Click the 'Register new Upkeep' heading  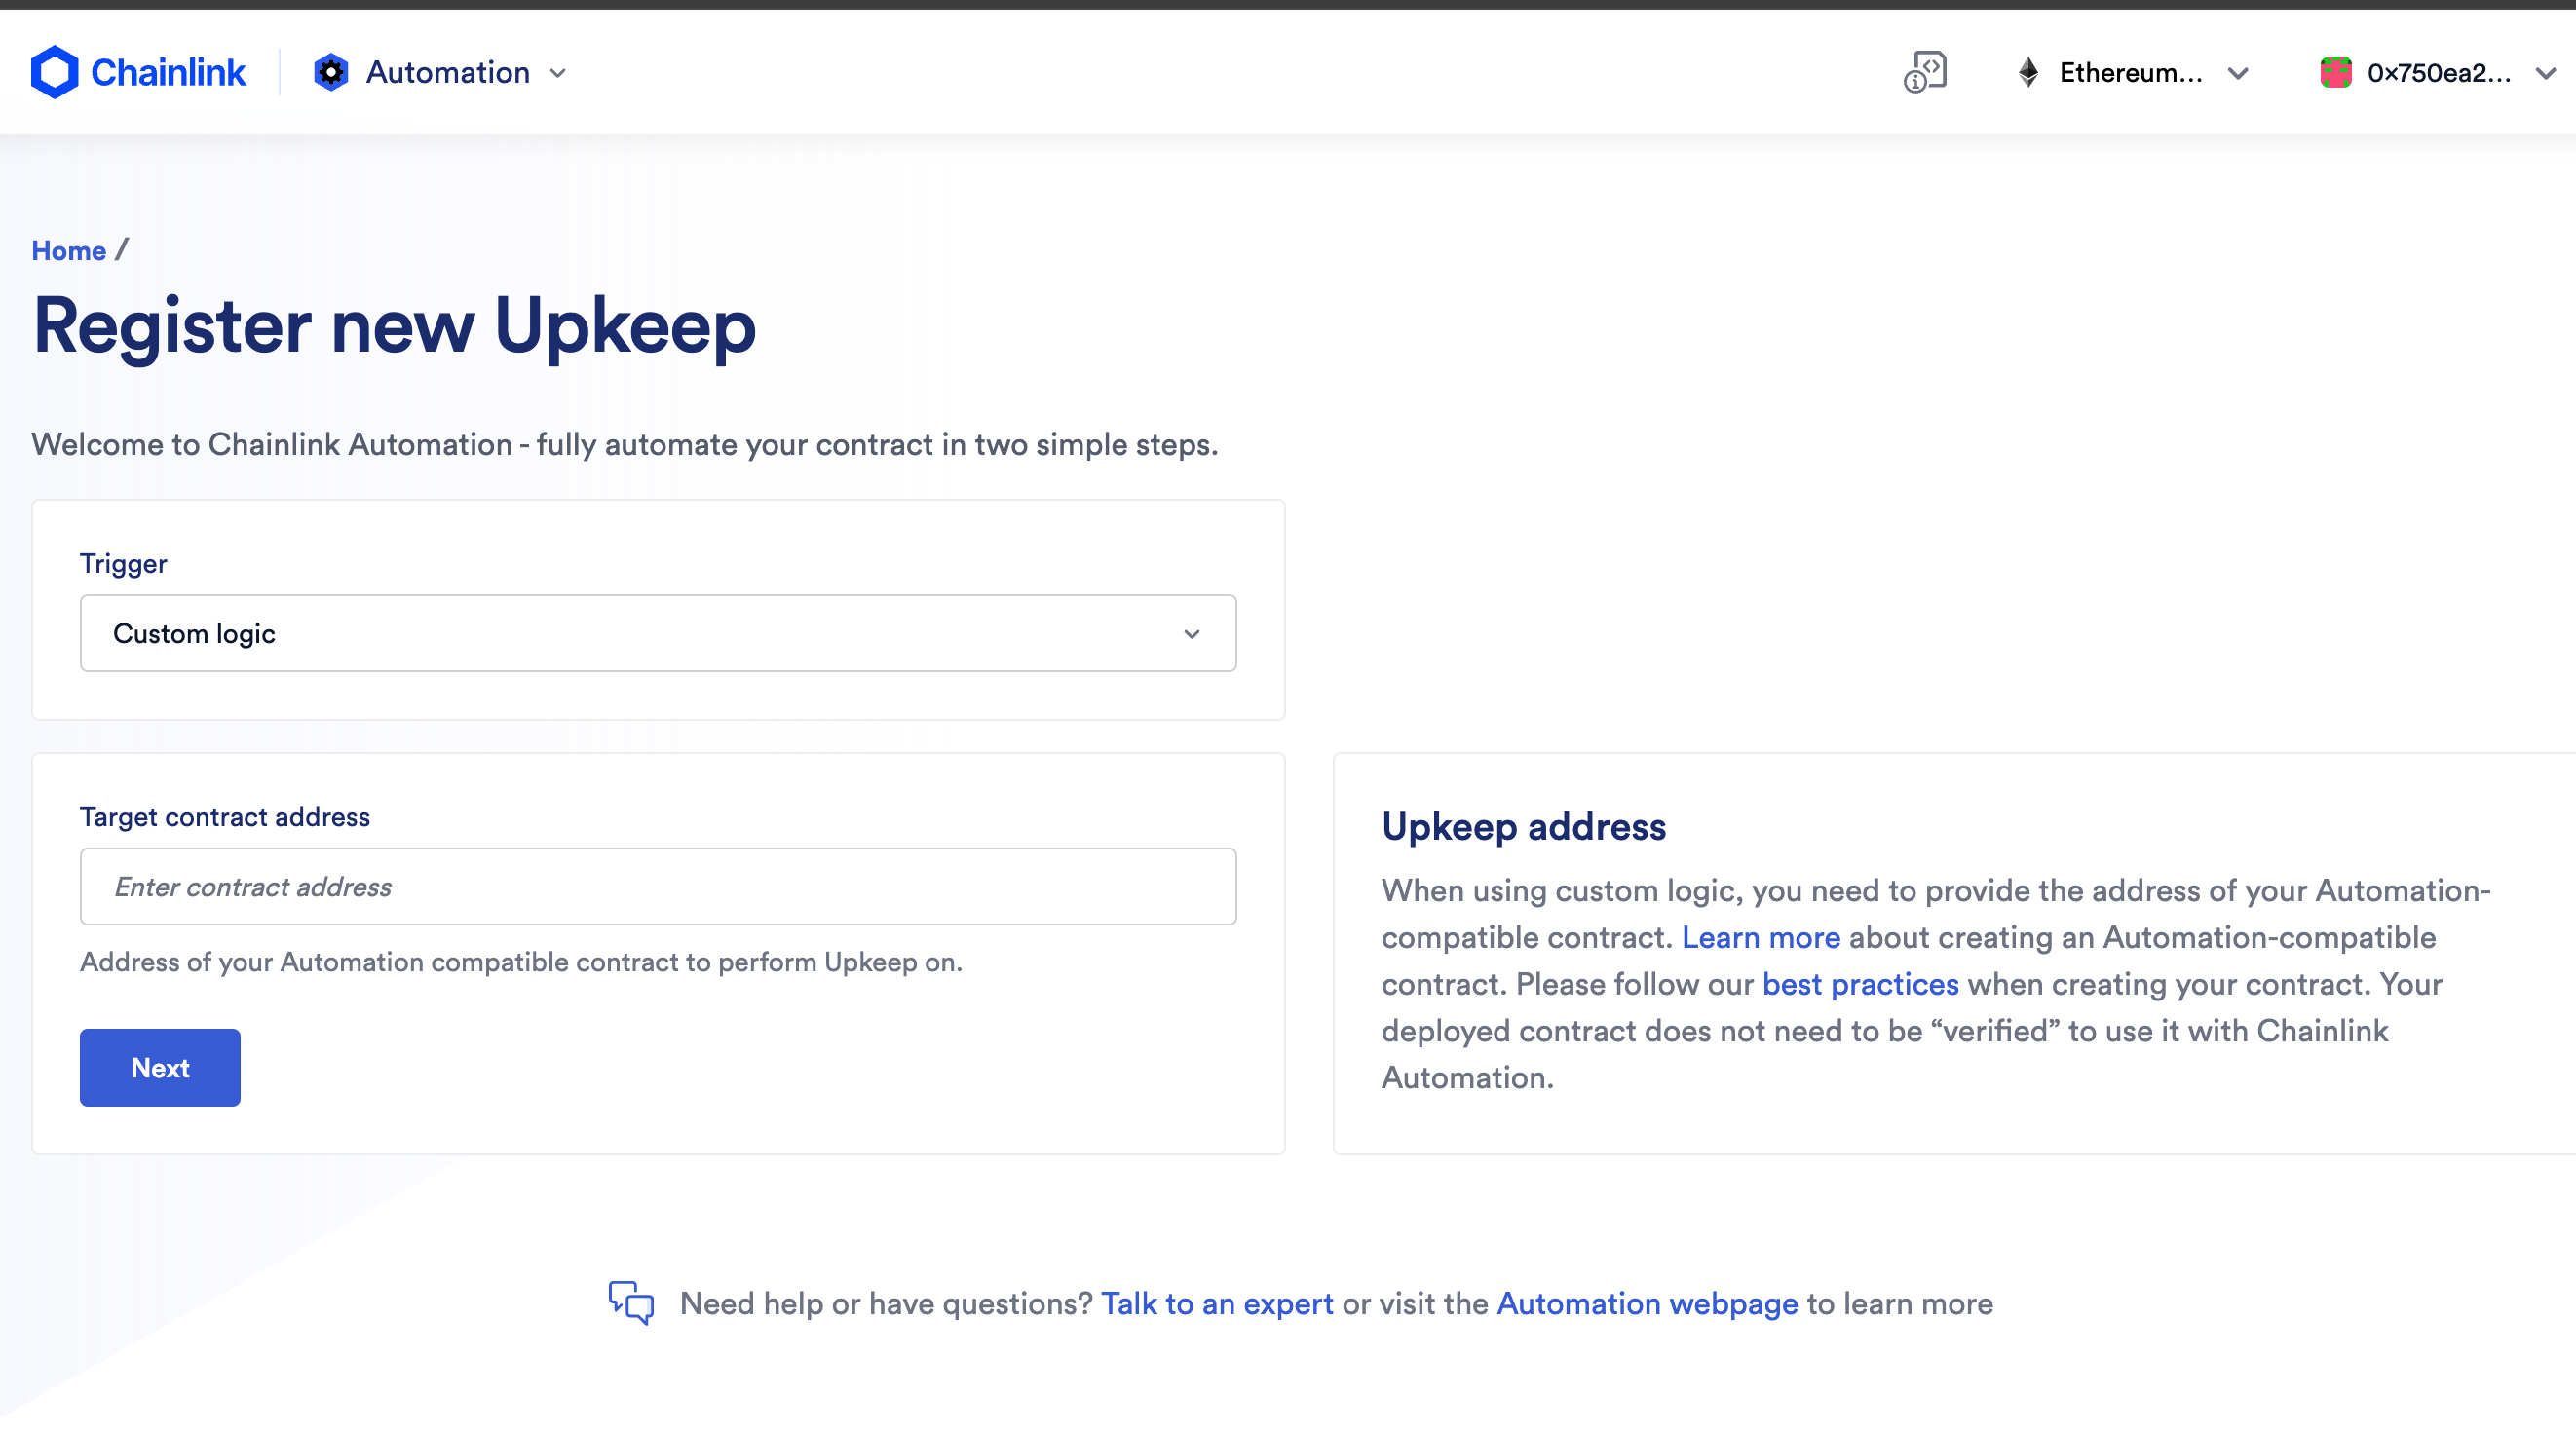click(x=394, y=326)
